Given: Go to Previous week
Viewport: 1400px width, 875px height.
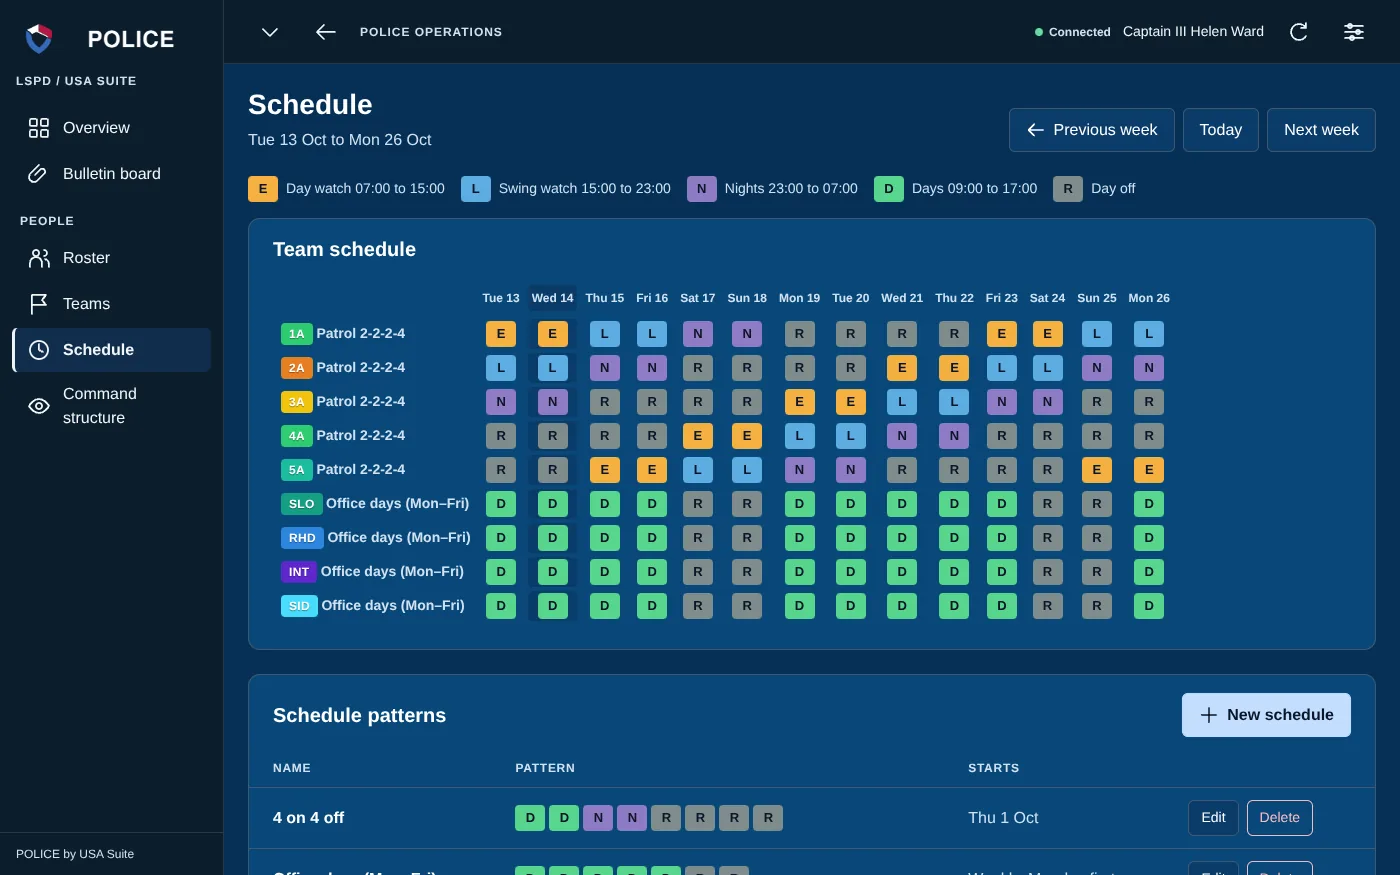Looking at the screenshot, I should click(x=1092, y=130).
